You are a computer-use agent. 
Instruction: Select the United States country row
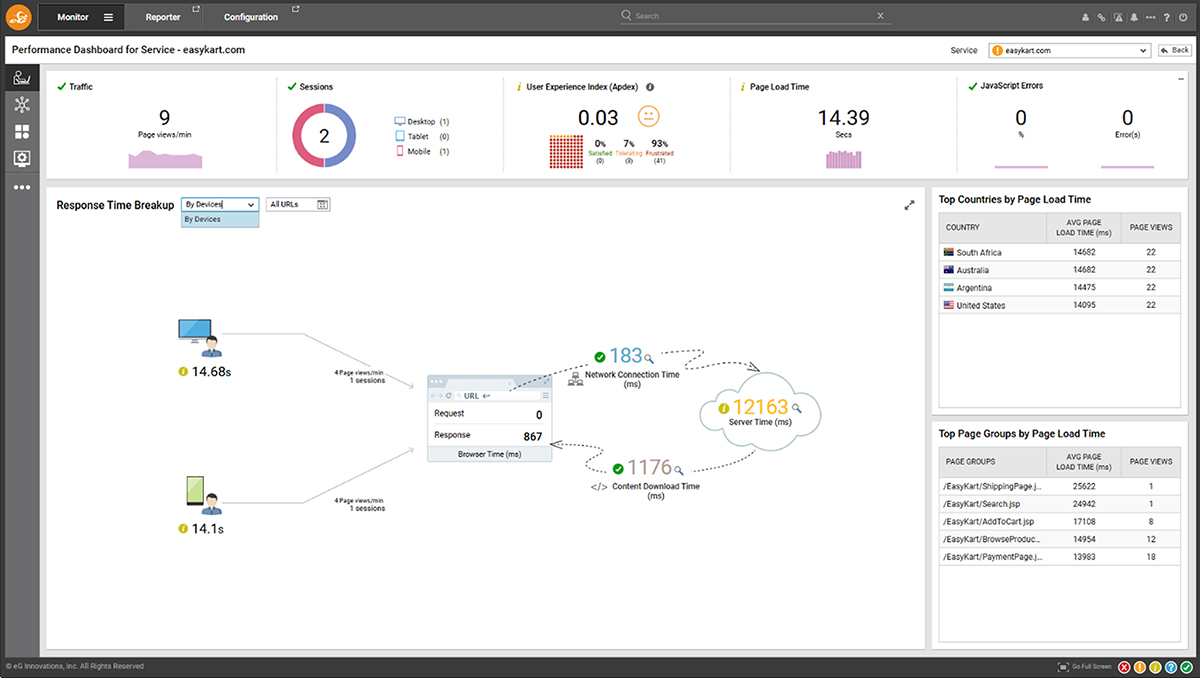pyautogui.click(x=1059, y=305)
